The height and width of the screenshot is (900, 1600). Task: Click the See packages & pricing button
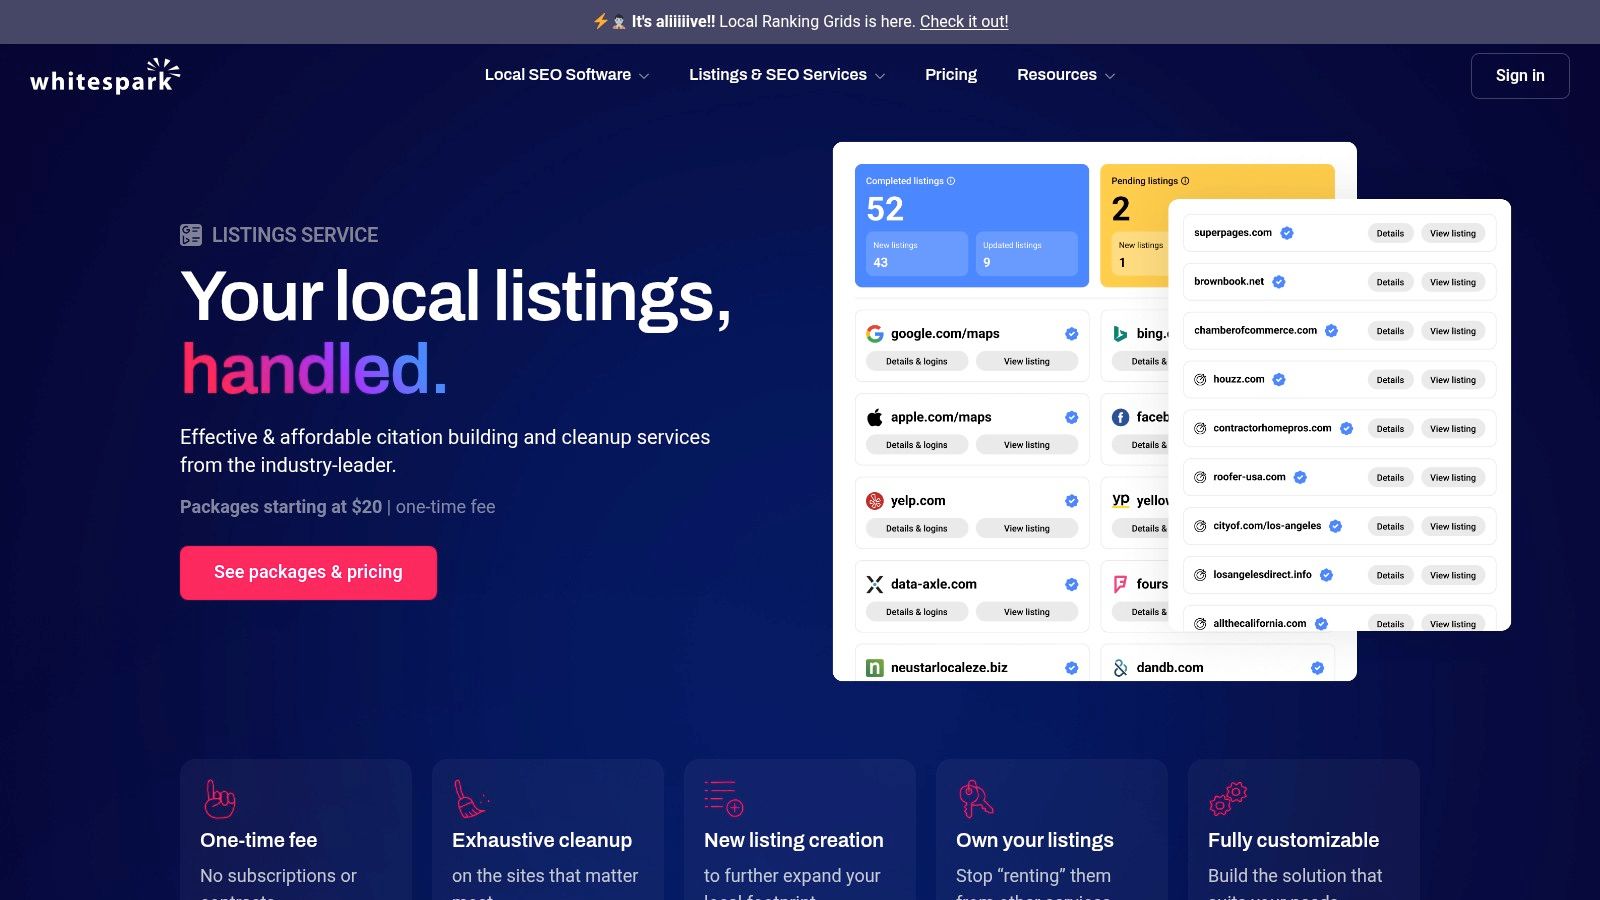307,572
